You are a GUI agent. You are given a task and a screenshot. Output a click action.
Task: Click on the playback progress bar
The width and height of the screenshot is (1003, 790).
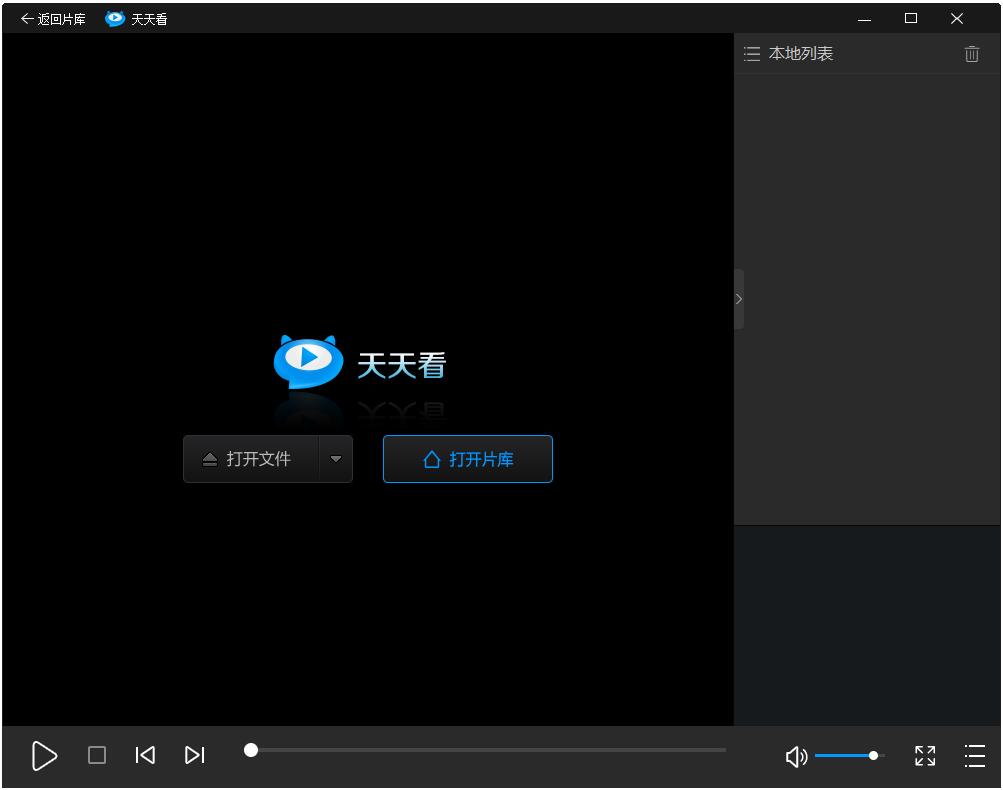(x=487, y=750)
